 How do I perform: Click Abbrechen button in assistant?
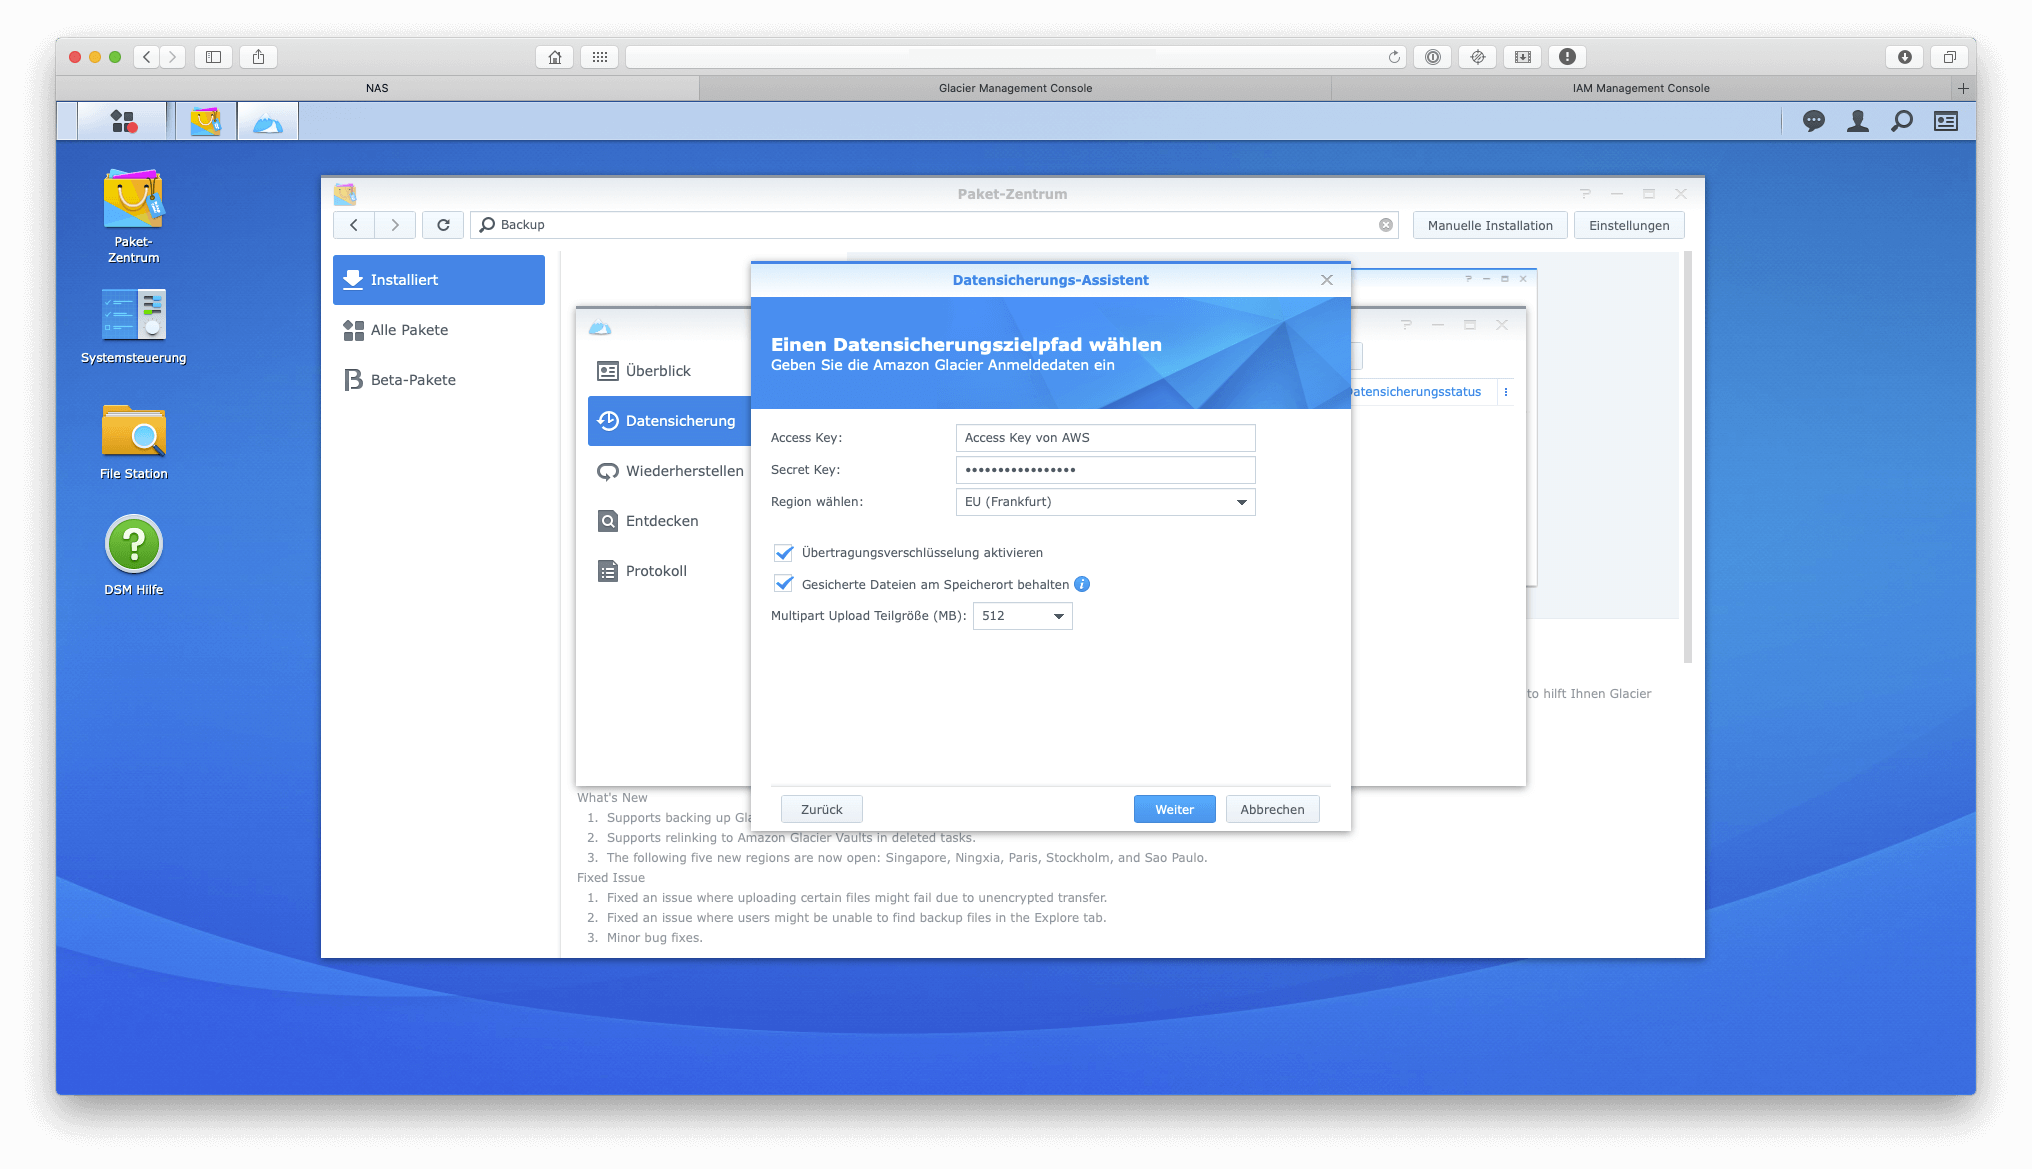[x=1272, y=809]
